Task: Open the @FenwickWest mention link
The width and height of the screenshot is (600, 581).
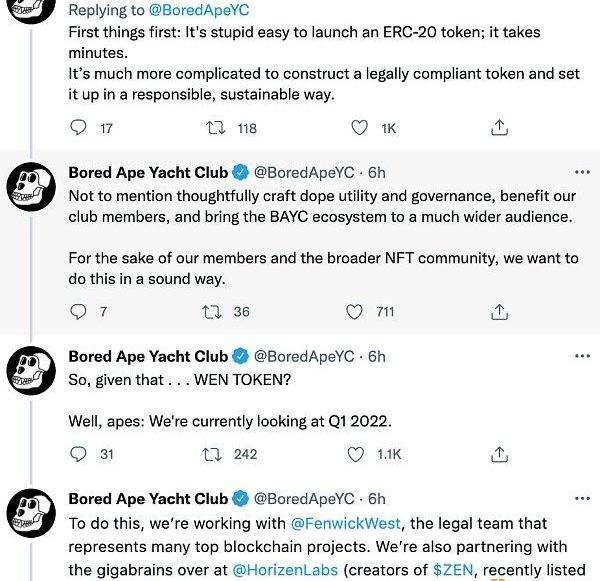Action: point(346,523)
